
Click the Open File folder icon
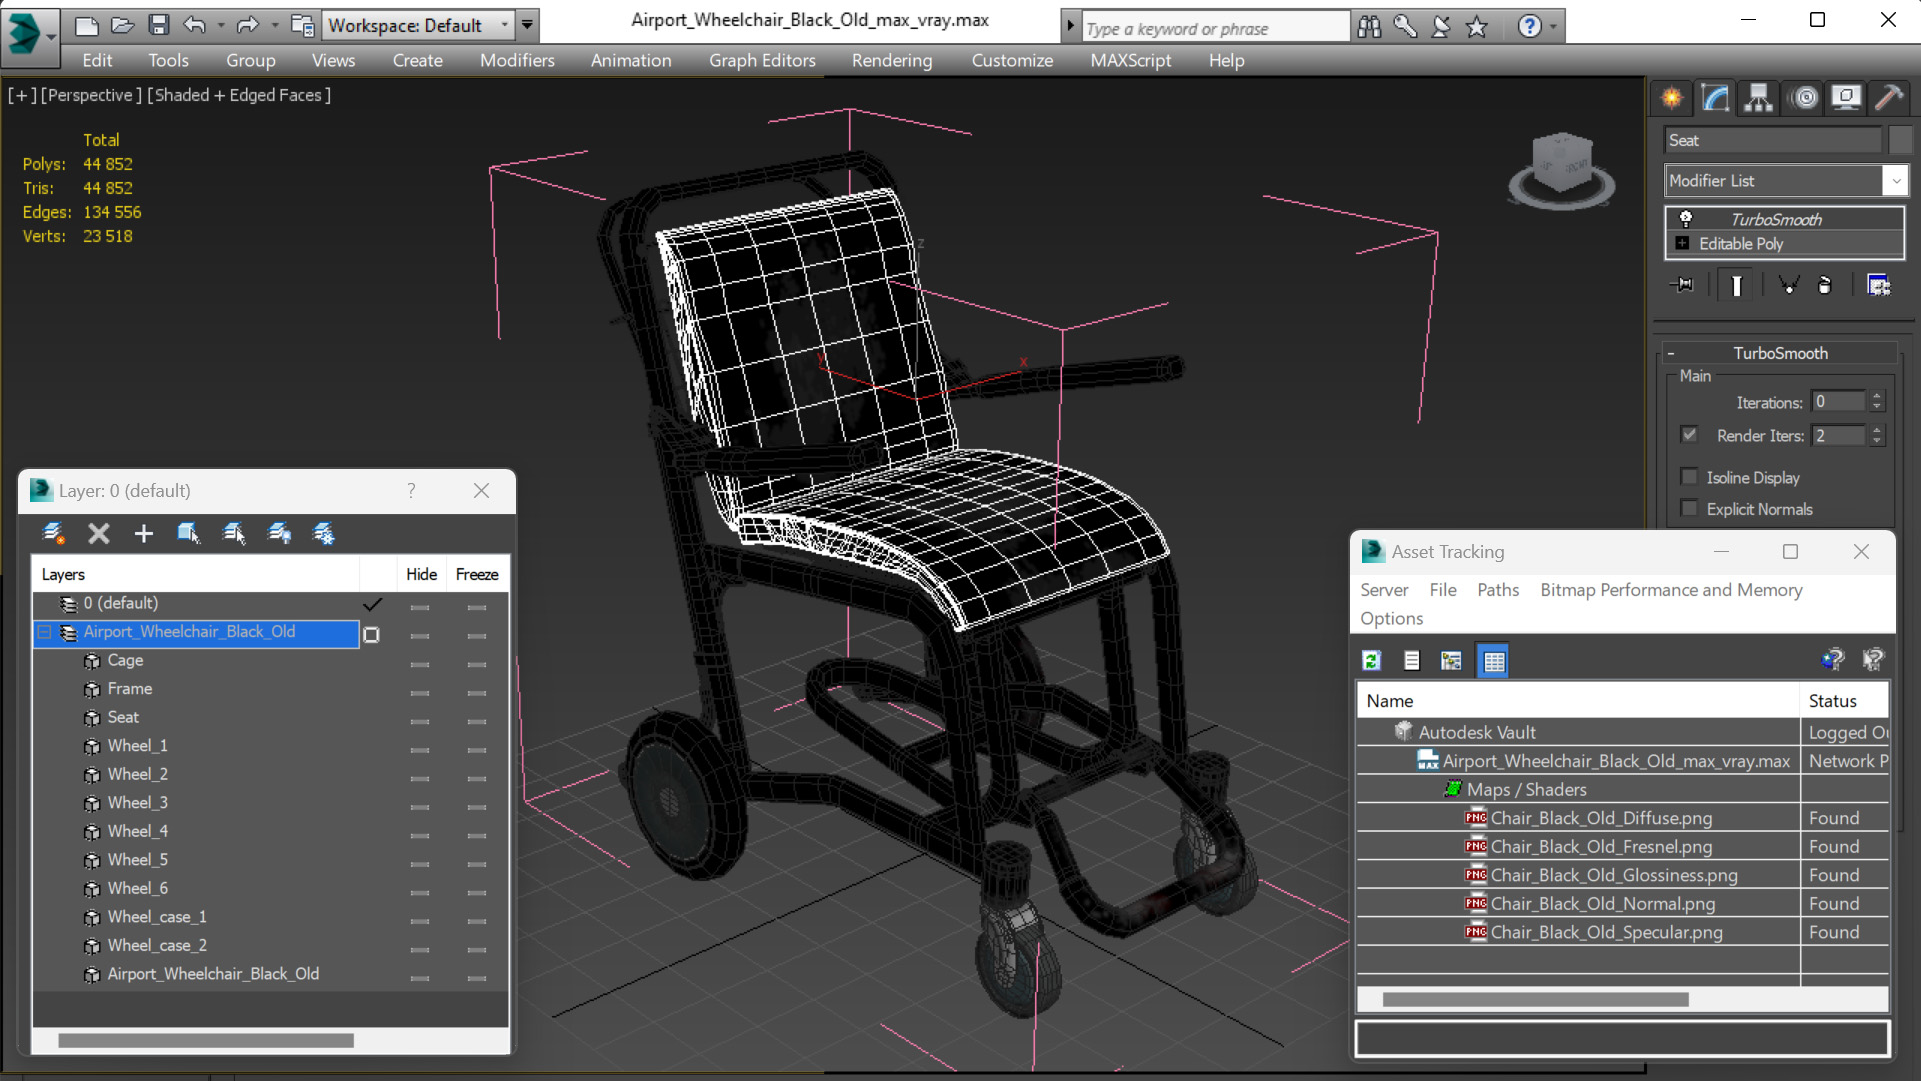click(x=122, y=25)
